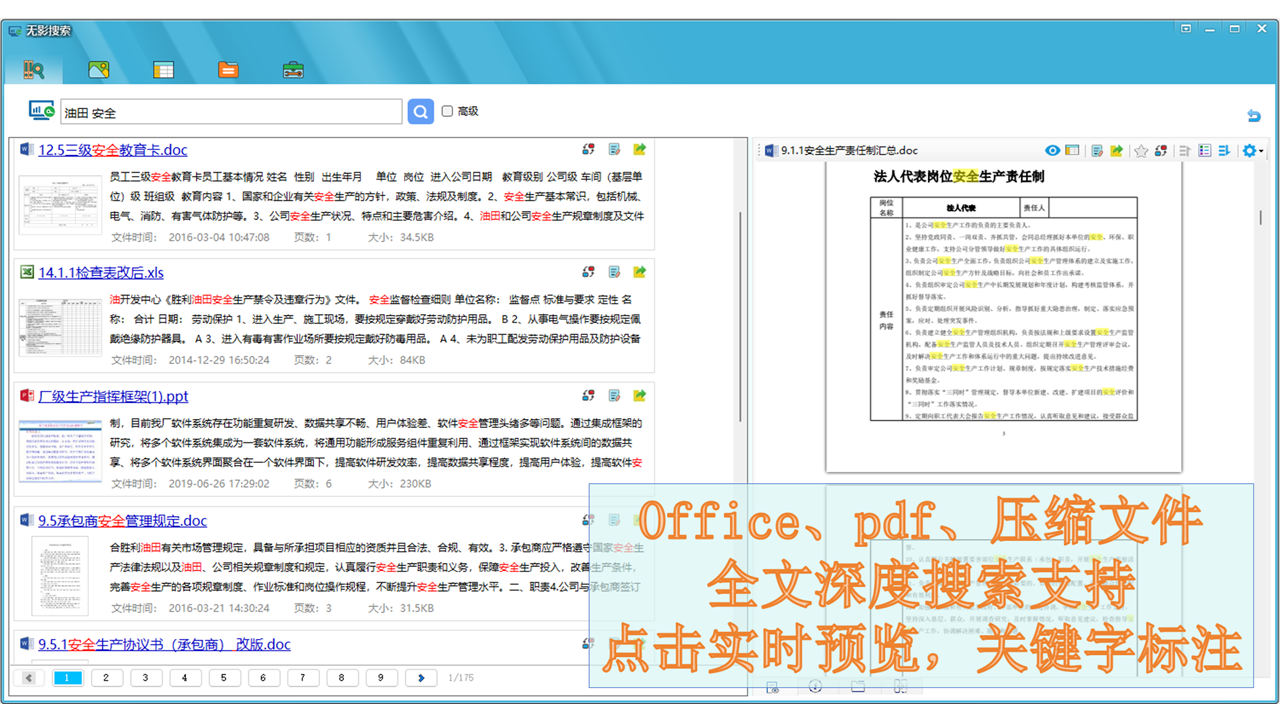Screen dimensions: 1280x720
Task: Enable the 高级 advanced search checkbox
Action: click(448, 111)
